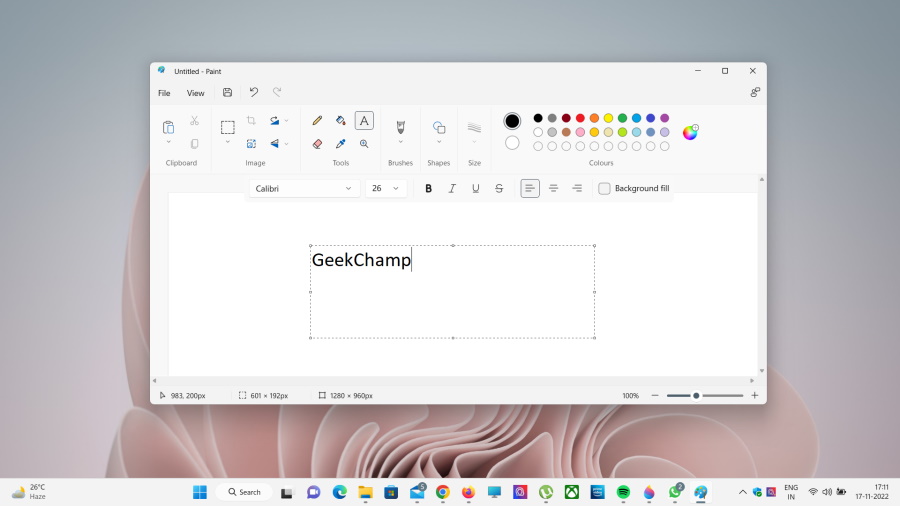Select the Fill bucket tool
The image size is (900, 506).
click(340, 120)
